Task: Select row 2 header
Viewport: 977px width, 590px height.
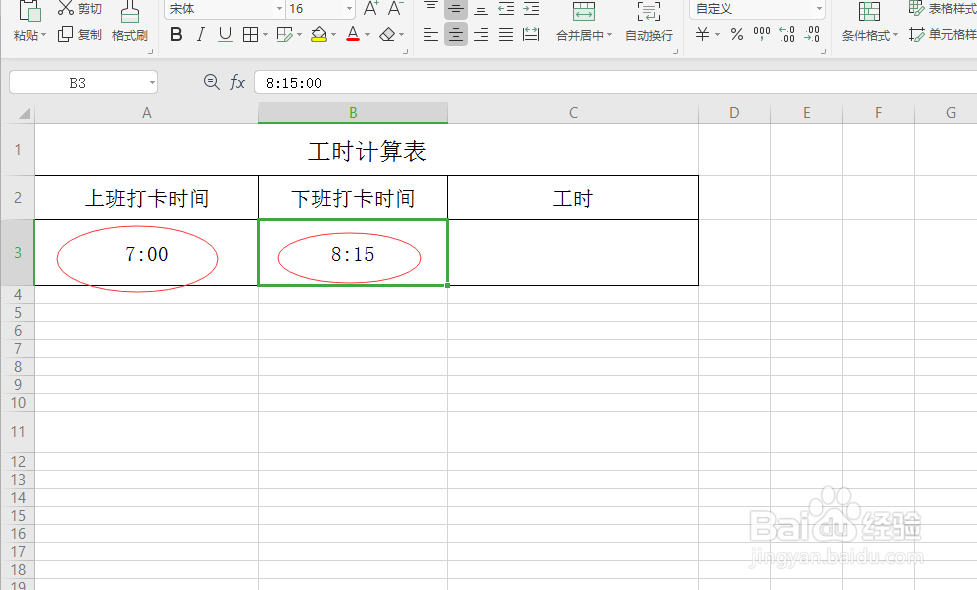Action: tap(17, 197)
